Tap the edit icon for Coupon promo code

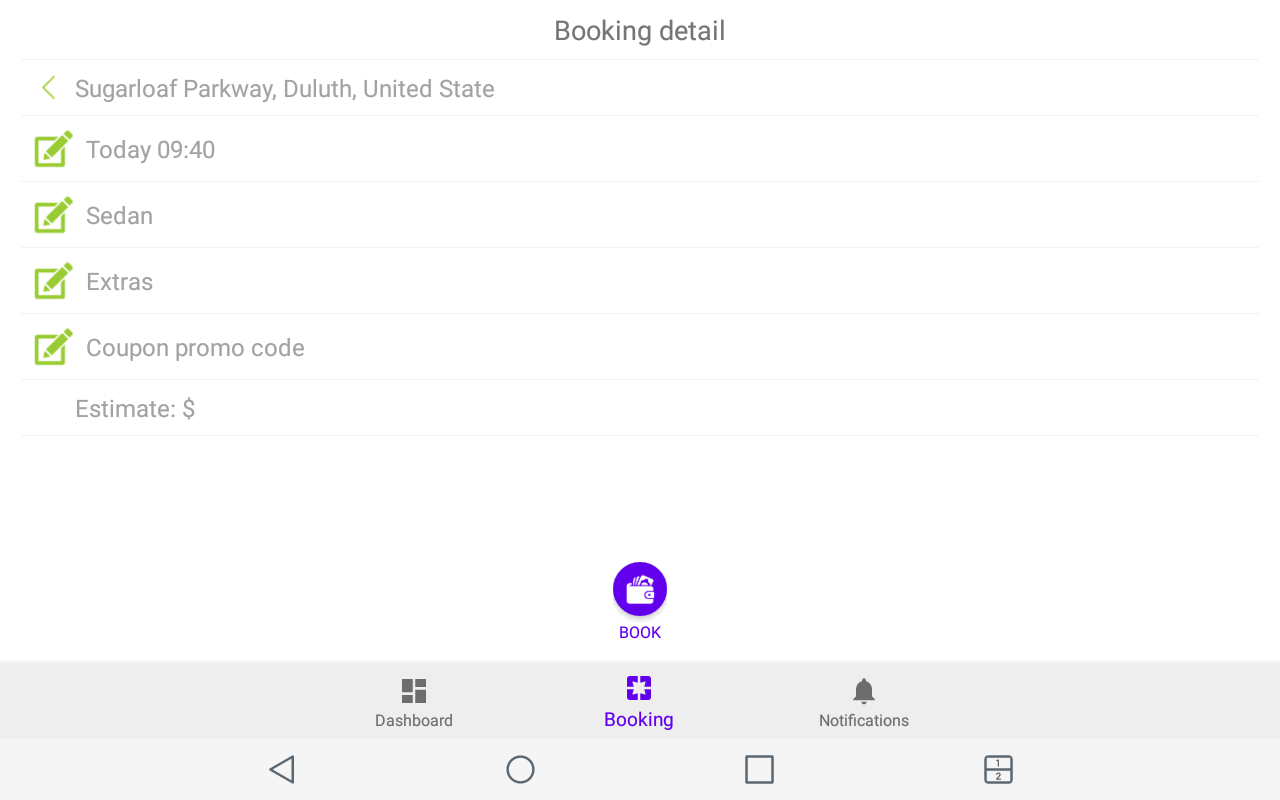point(54,347)
